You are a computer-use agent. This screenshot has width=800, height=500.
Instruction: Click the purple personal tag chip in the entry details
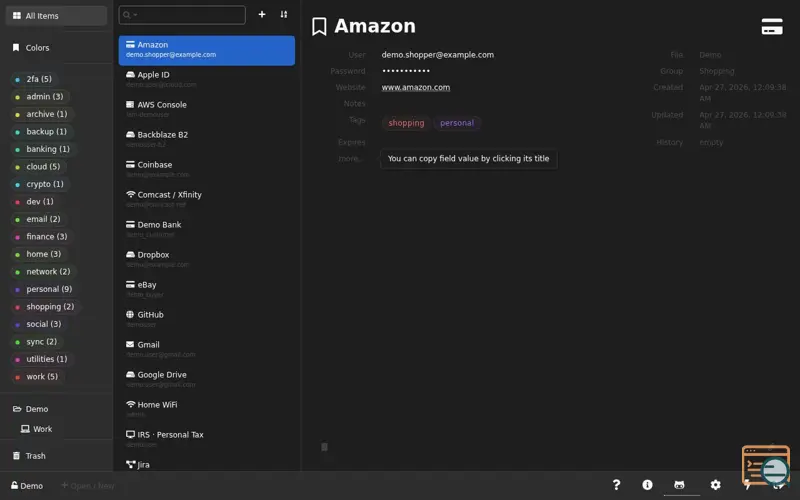pyautogui.click(x=457, y=123)
